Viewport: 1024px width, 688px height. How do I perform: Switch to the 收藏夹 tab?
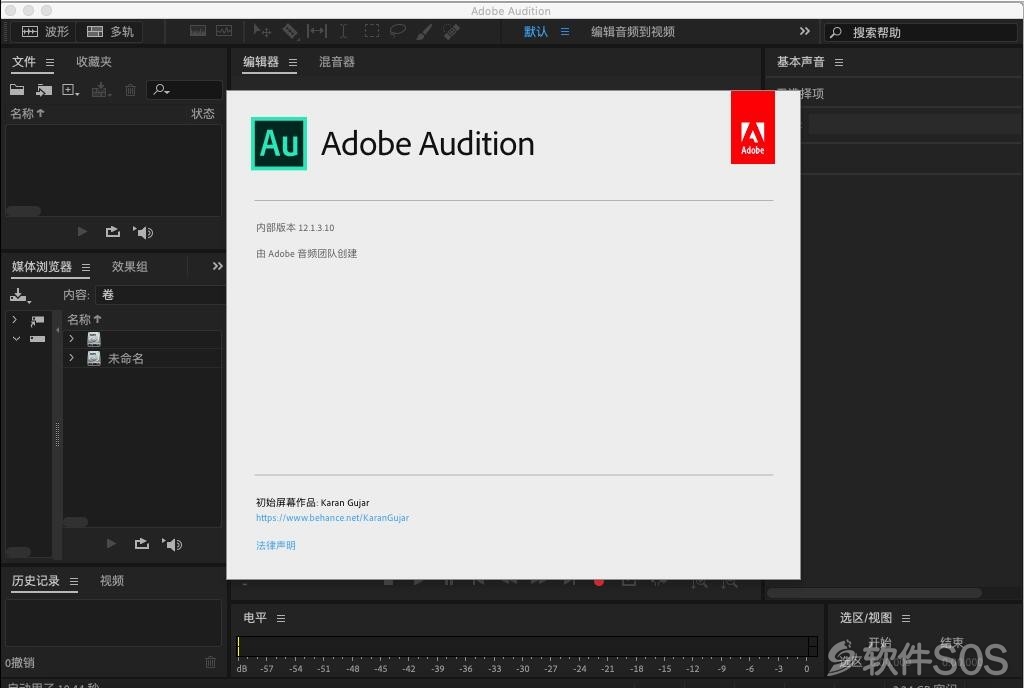93,61
